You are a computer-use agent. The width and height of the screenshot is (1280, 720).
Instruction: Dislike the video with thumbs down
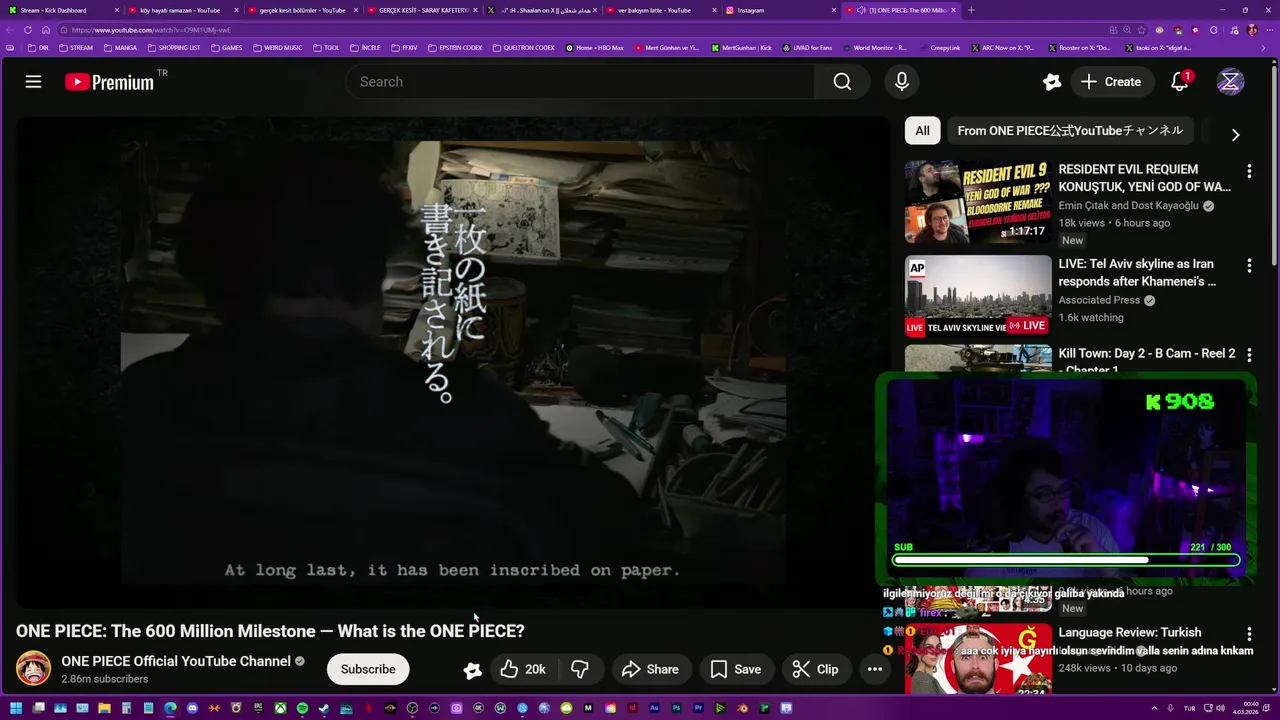580,669
